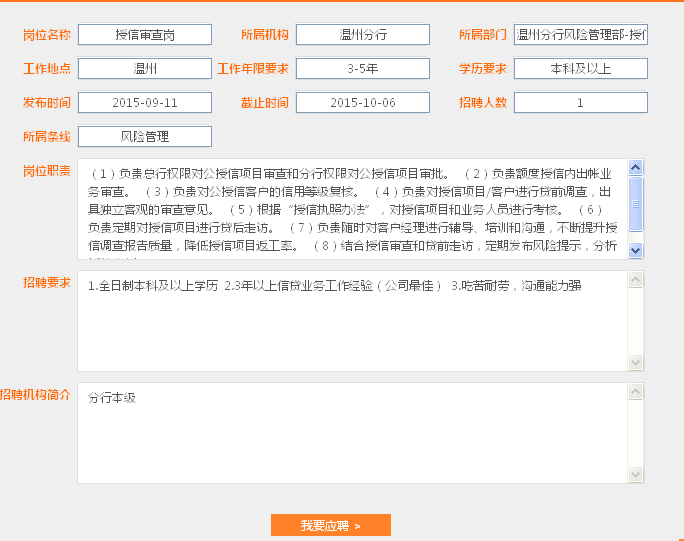This screenshot has width=684, height=541.
Task: Click scroll down arrow in 岗位职责 text area
Action: coord(636,251)
